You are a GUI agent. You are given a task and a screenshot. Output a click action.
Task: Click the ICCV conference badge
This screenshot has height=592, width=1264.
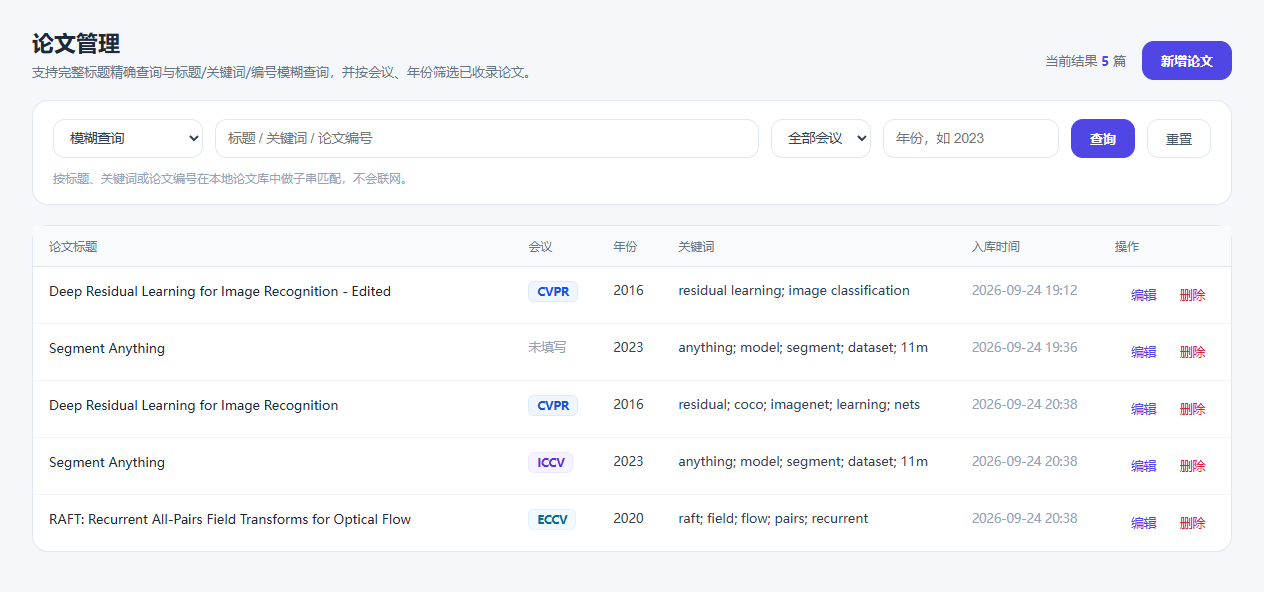tap(551, 462)
